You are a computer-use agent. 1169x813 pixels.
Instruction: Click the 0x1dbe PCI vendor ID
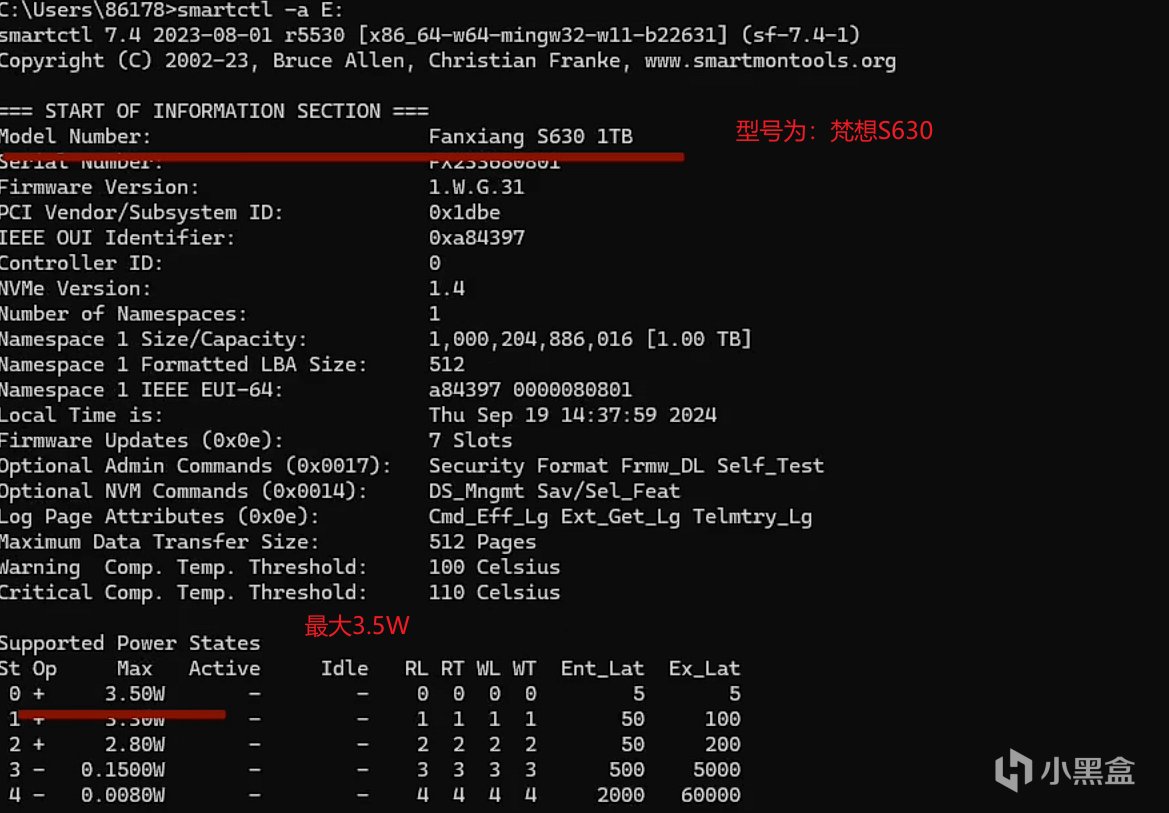click(464, 212)
